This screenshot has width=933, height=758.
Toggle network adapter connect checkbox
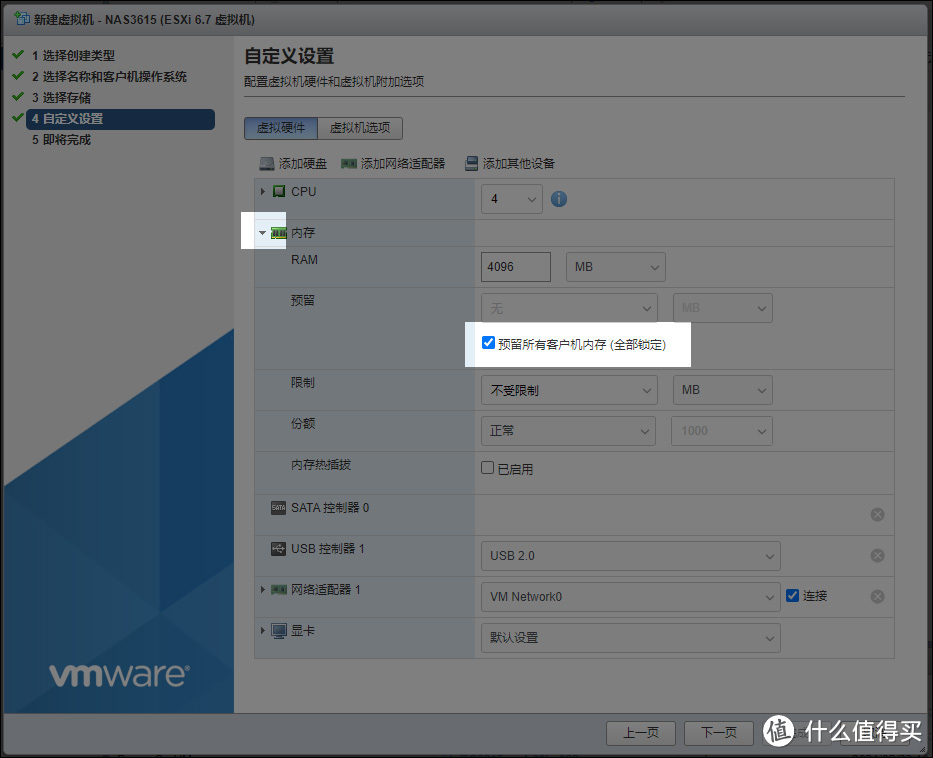coord(793,596)
